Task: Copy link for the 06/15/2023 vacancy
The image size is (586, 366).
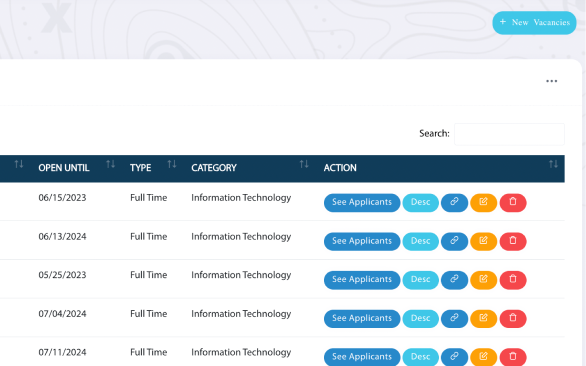Action: point(454,203)
